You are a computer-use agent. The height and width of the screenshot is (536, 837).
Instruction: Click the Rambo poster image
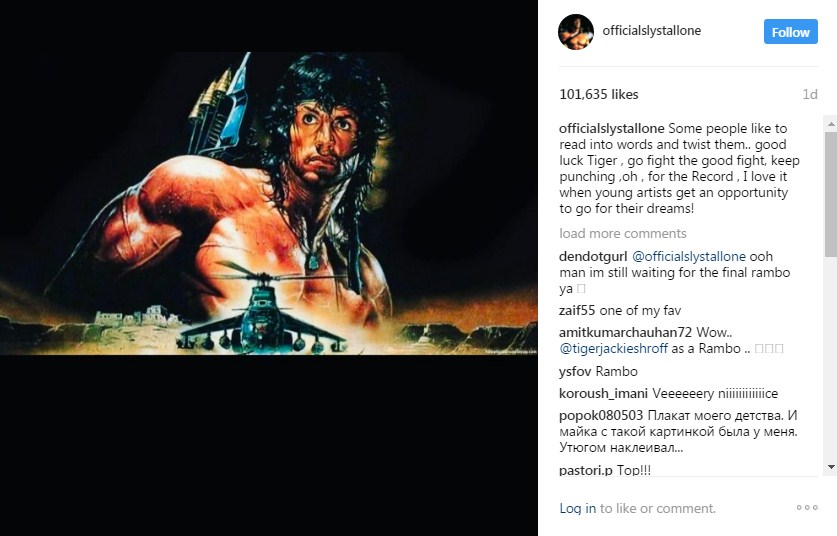(x=269, y=203)
